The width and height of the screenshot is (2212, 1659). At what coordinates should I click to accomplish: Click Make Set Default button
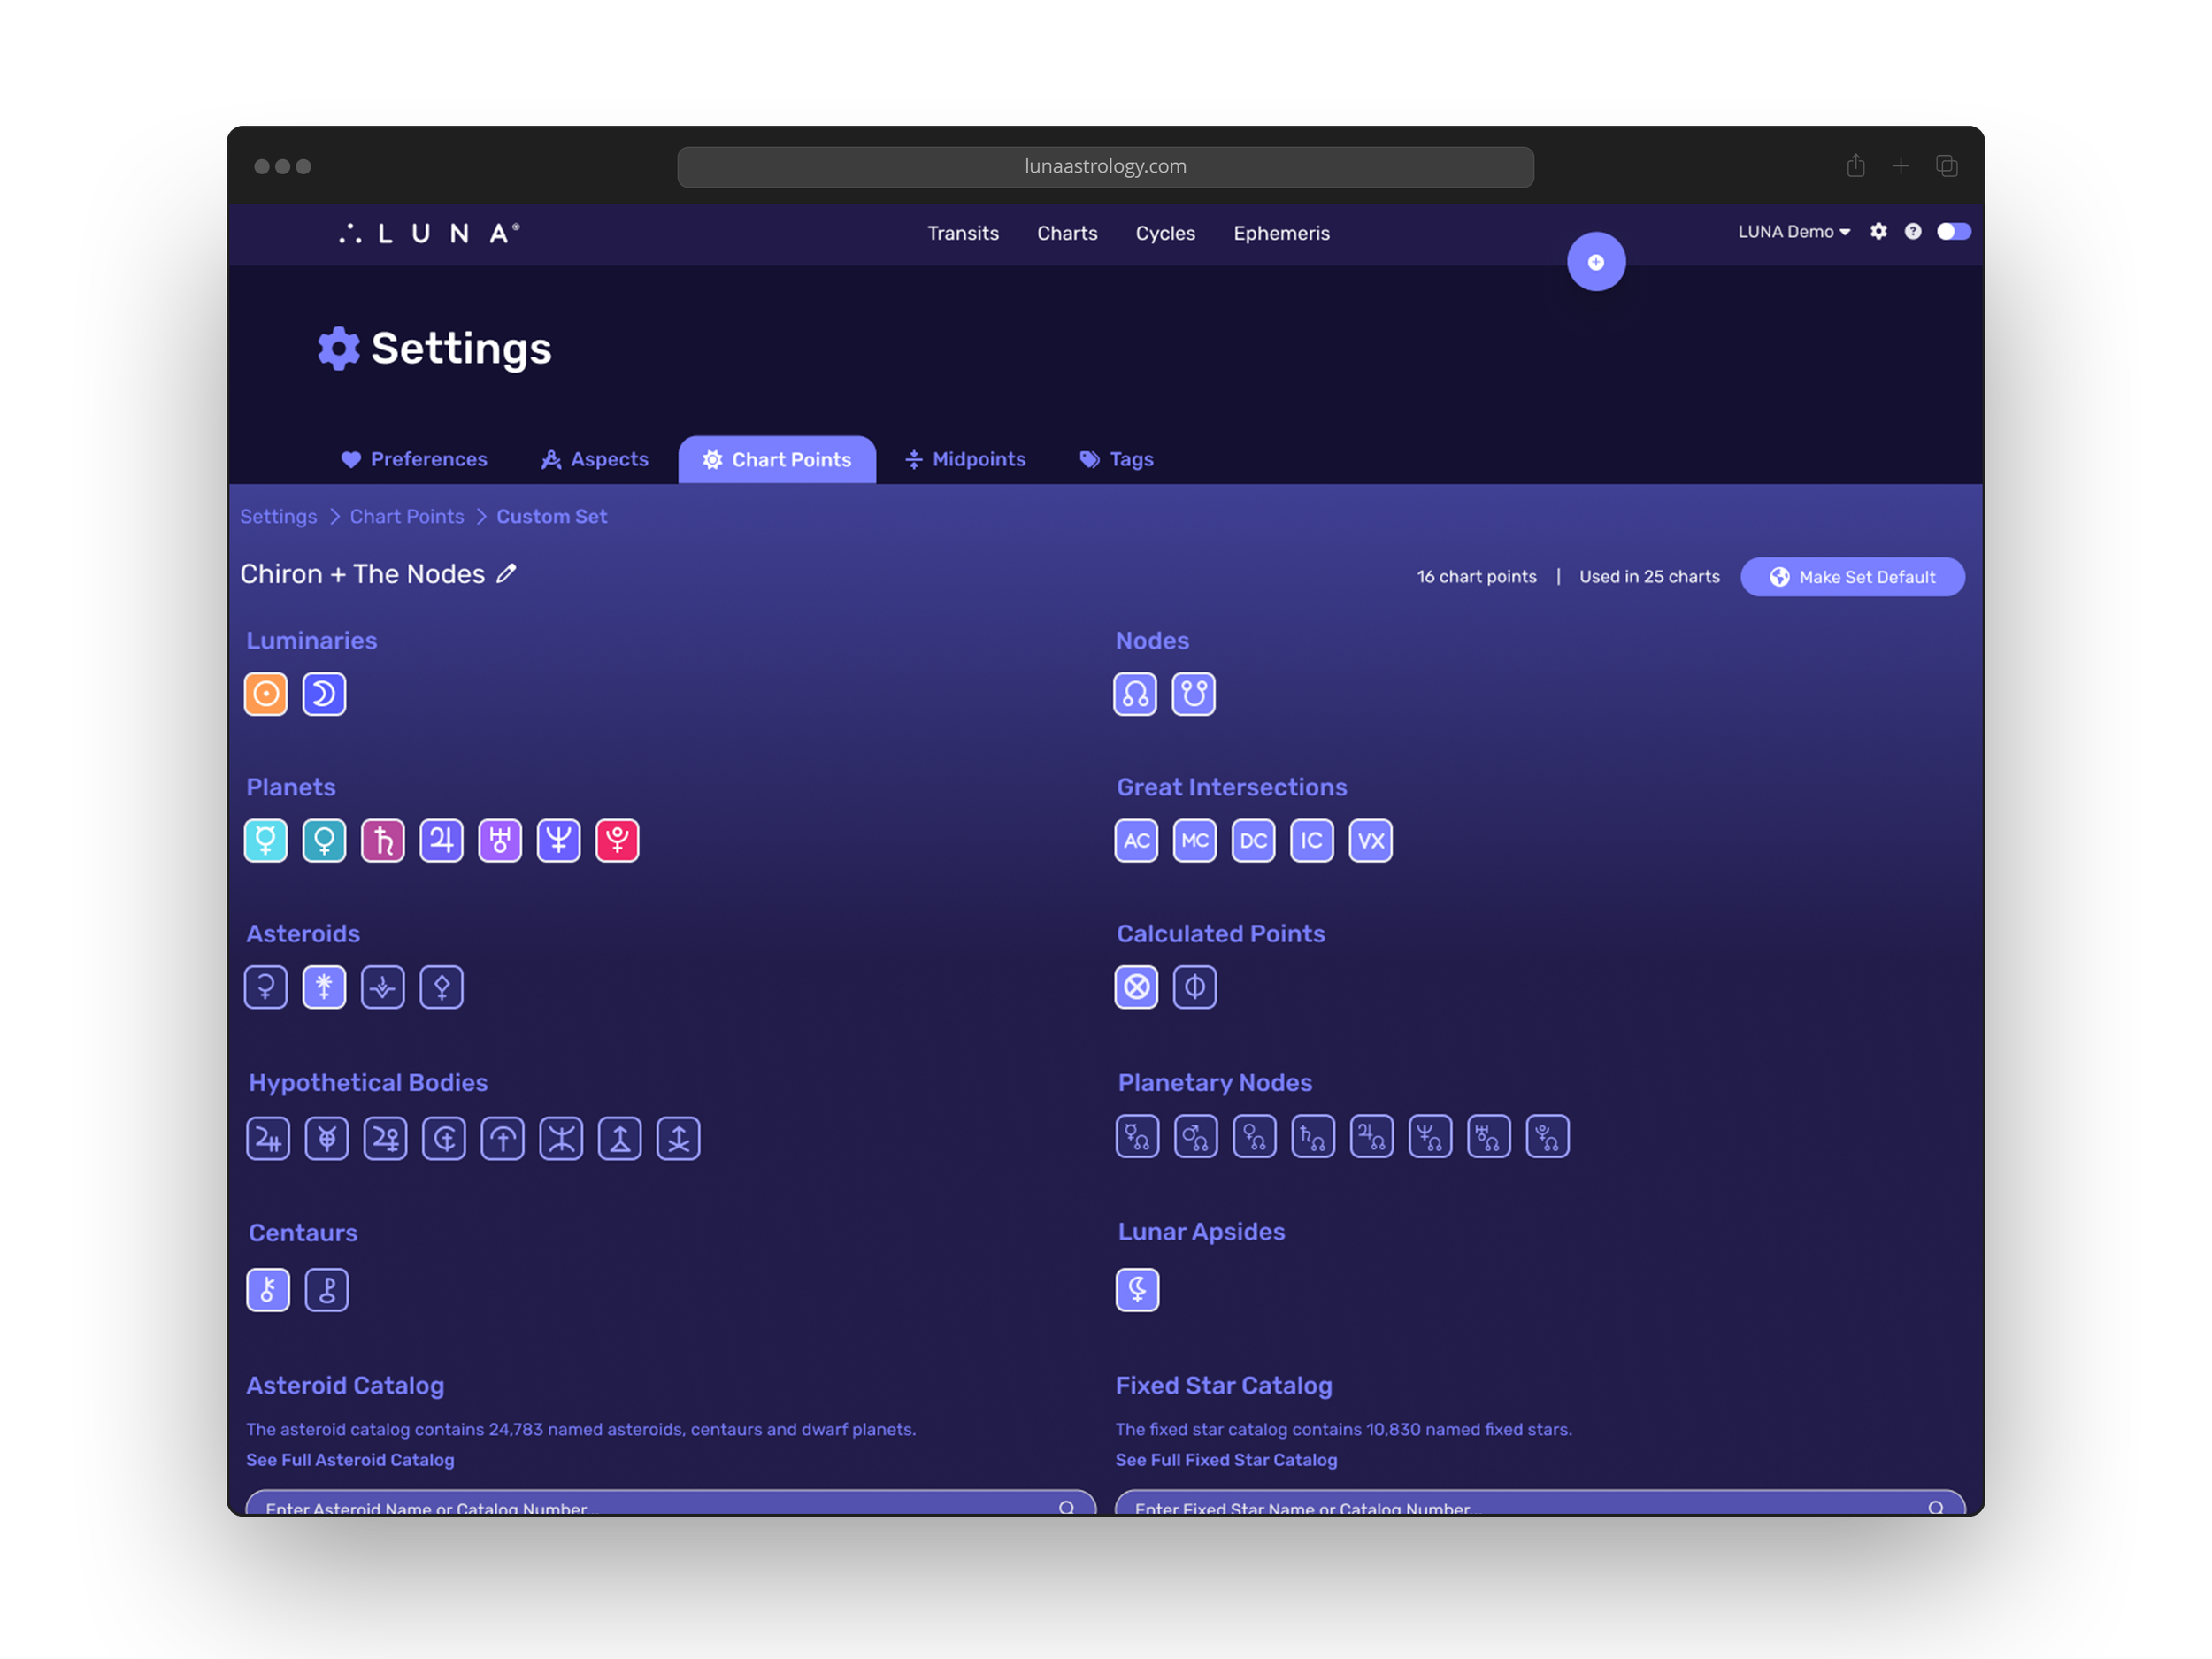(x=1852, y=577)
